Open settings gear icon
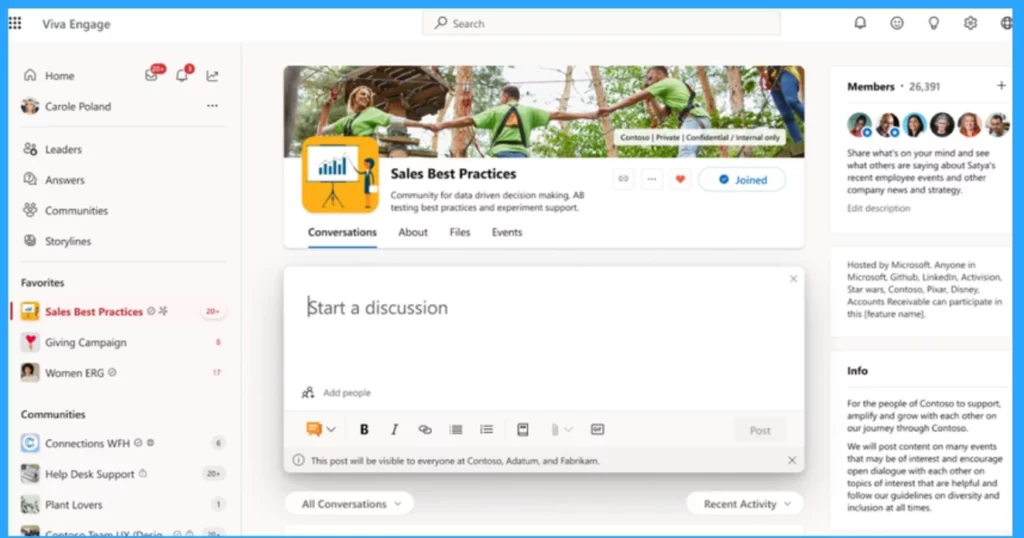 (x=970, y=24)
